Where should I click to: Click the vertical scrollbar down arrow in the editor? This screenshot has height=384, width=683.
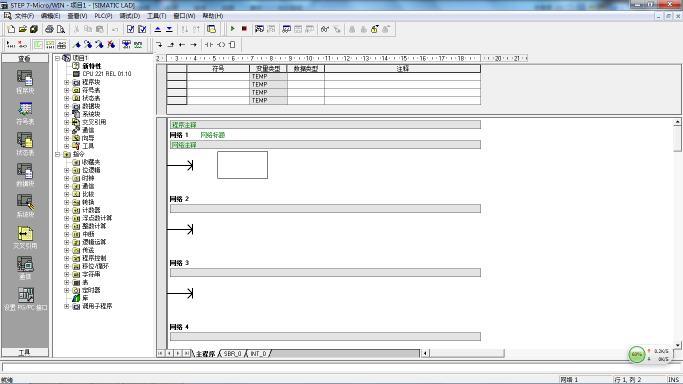677,345
